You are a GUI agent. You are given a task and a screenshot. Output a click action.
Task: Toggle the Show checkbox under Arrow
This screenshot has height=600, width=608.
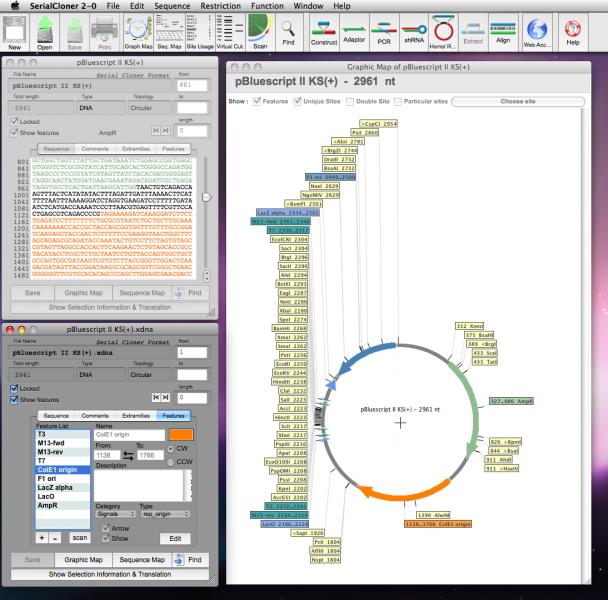[106, 538]
